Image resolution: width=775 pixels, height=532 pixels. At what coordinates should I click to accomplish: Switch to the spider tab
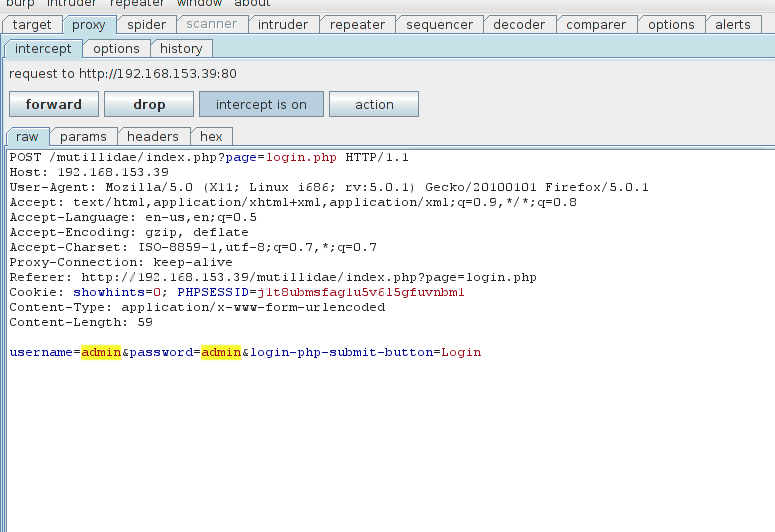click(147, 25)
